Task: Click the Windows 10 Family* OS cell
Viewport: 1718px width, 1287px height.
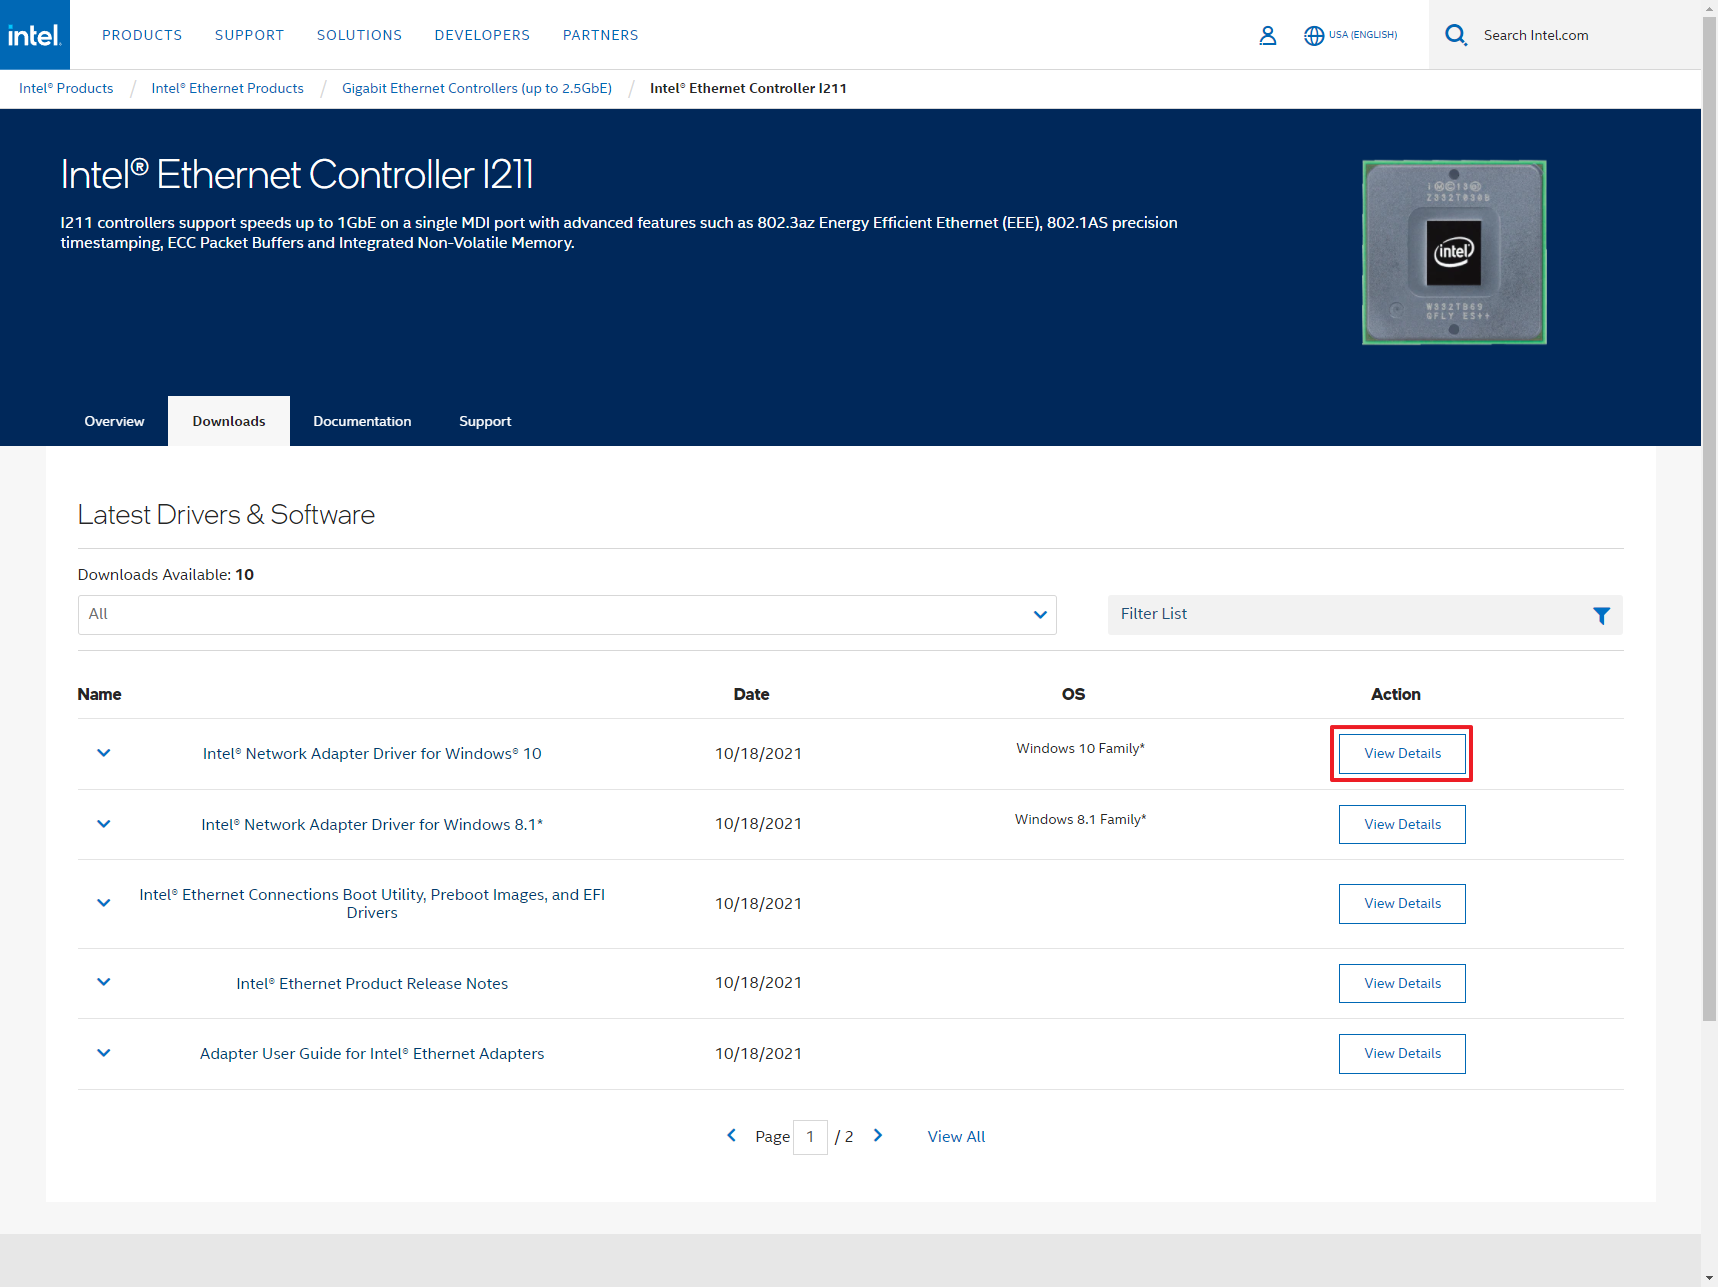Action: click(1080, 748)
